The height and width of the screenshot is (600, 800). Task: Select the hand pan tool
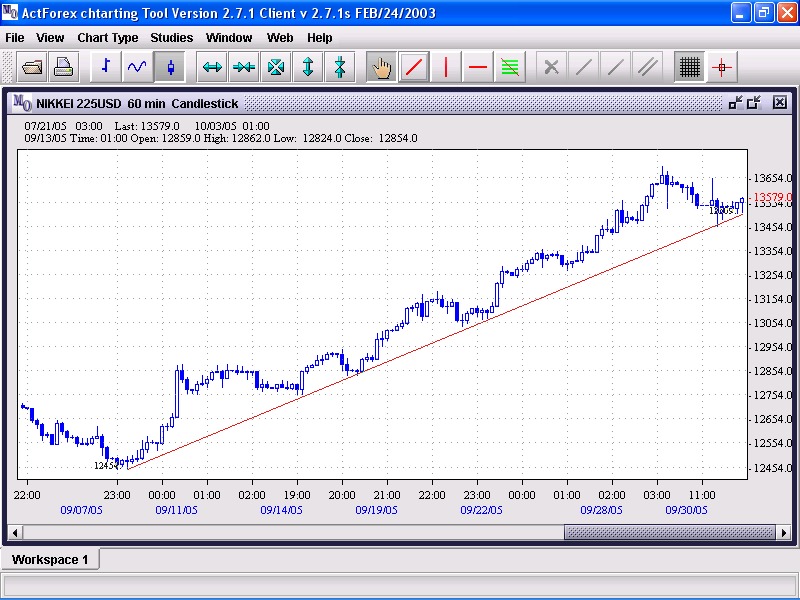[382, 68]
